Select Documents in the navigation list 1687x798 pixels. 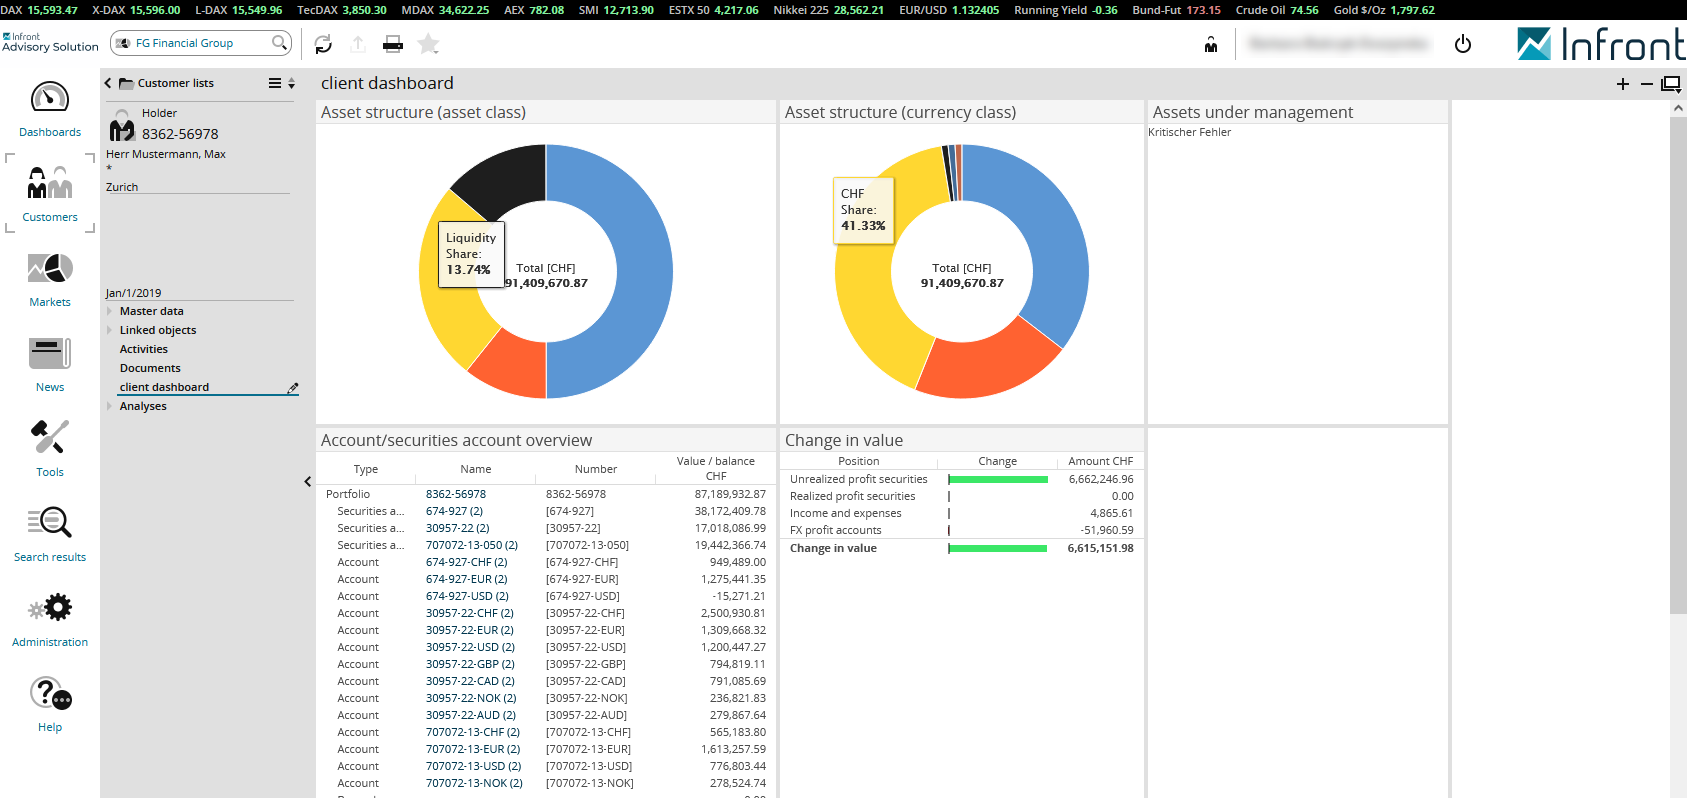[150, 368]
